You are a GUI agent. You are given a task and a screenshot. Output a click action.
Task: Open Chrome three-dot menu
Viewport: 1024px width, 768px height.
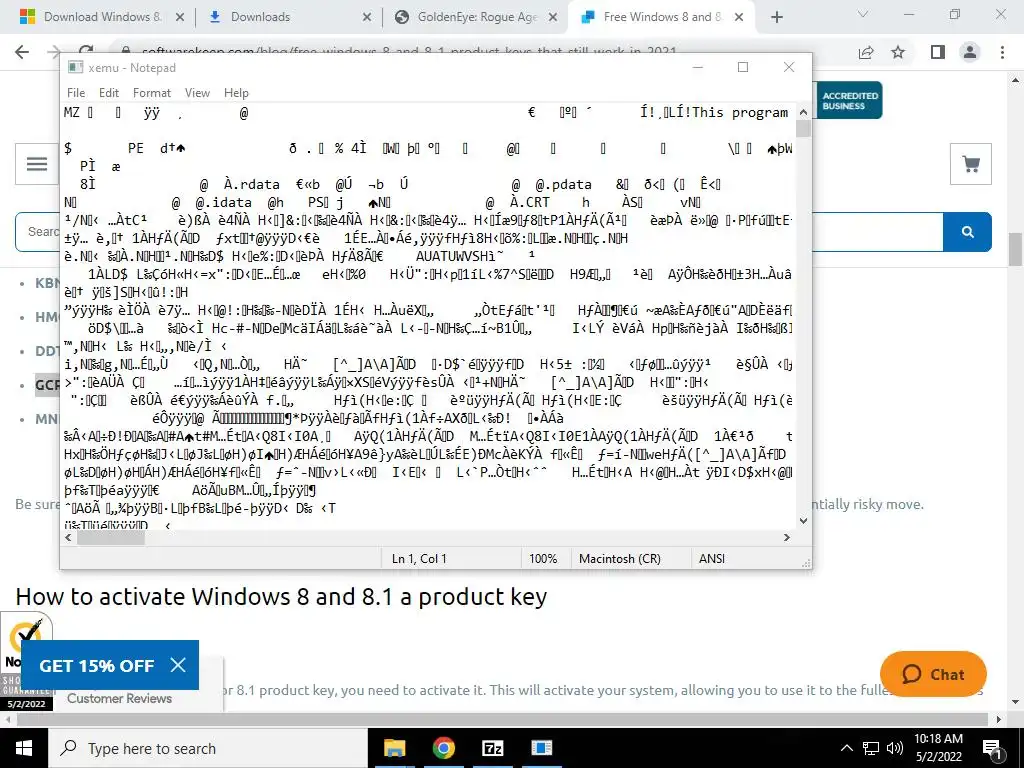[1002, 52]
